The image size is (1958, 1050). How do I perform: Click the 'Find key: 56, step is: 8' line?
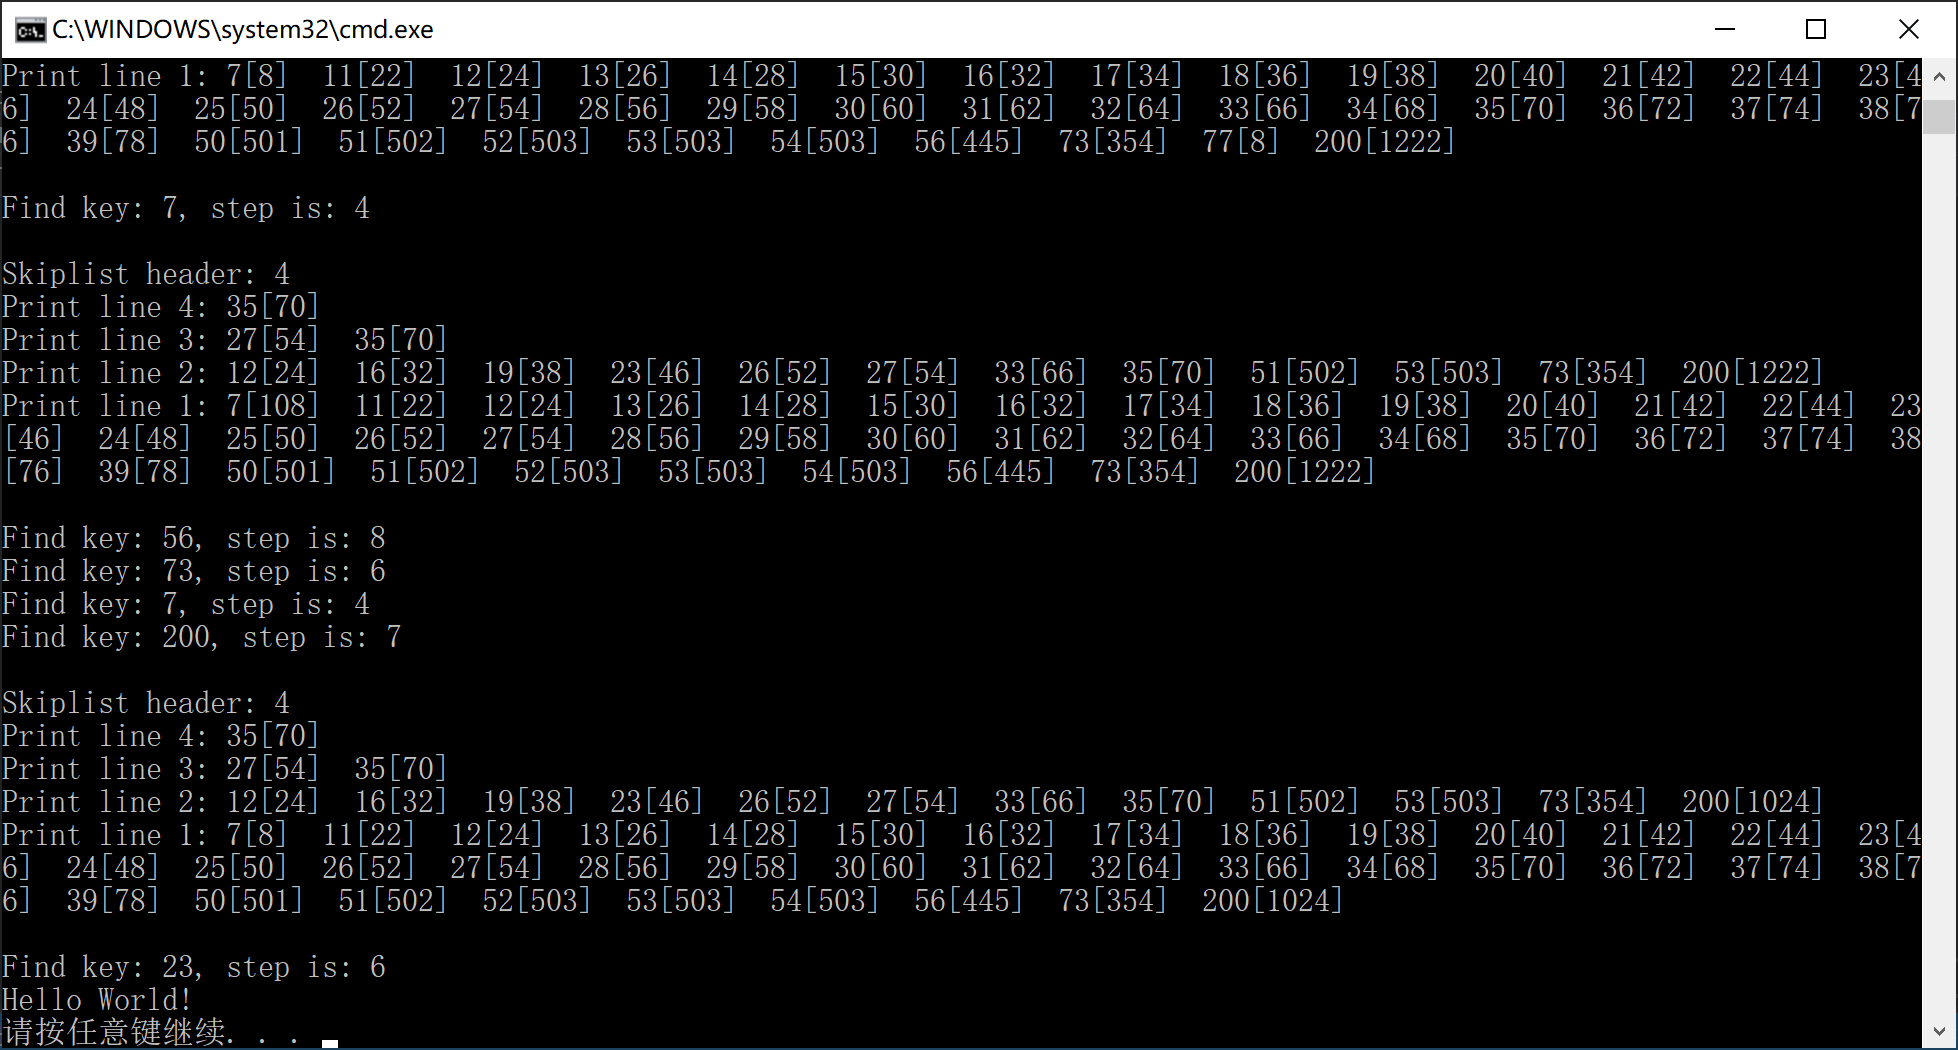[x=194, y=538]
